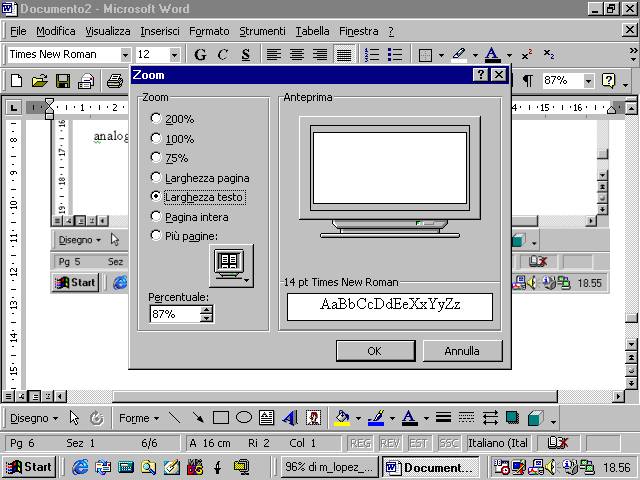Image resolution: width=640 pixels, height=480 pixels.
Task: Increase Percentuale with up spinner
Action: [x=207, y=310]
